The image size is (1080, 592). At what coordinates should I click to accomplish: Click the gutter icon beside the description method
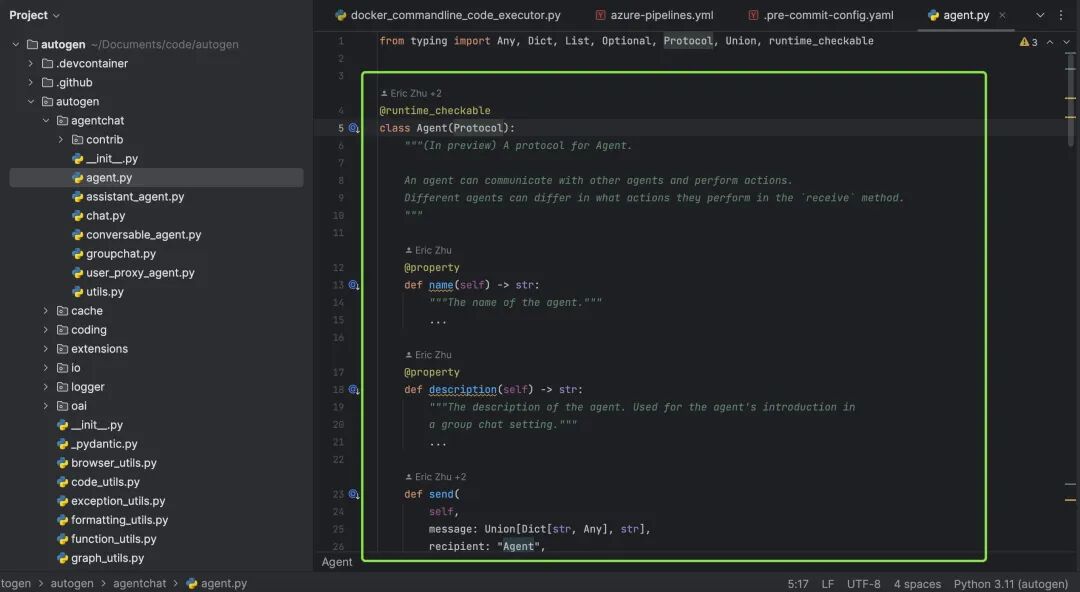coord(353,390)
